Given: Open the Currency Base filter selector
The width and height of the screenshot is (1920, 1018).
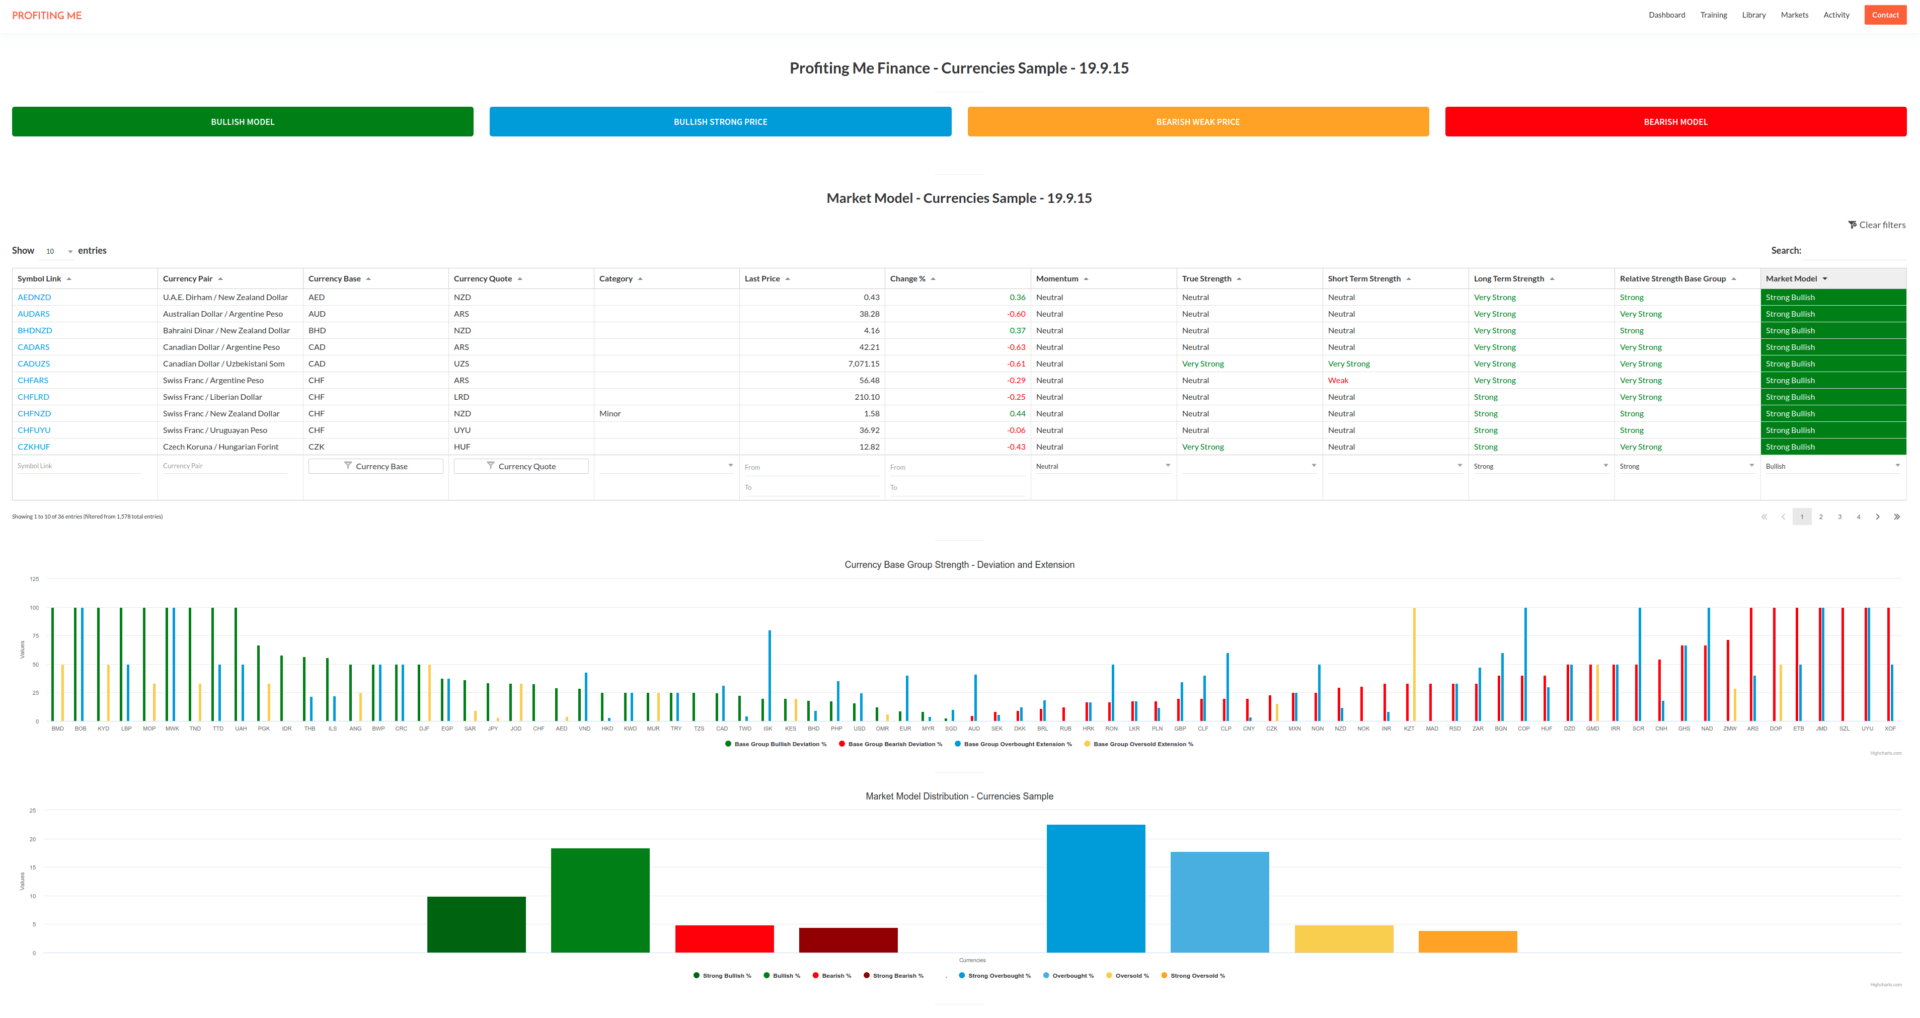Looking at the screenshot, I should click(x=375, y=466).
